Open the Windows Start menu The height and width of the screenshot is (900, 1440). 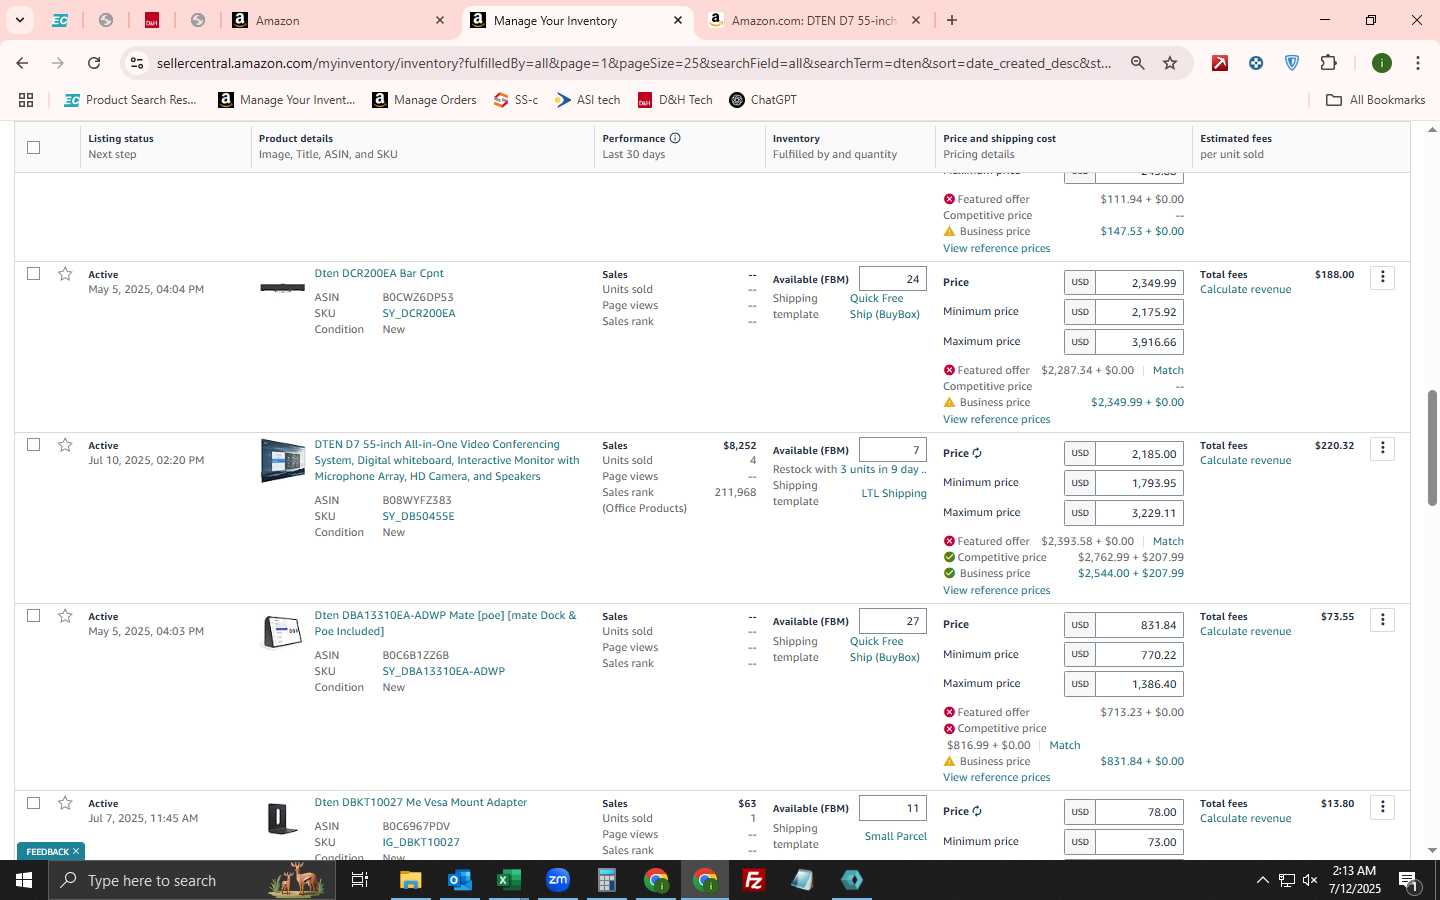point(24,880)
